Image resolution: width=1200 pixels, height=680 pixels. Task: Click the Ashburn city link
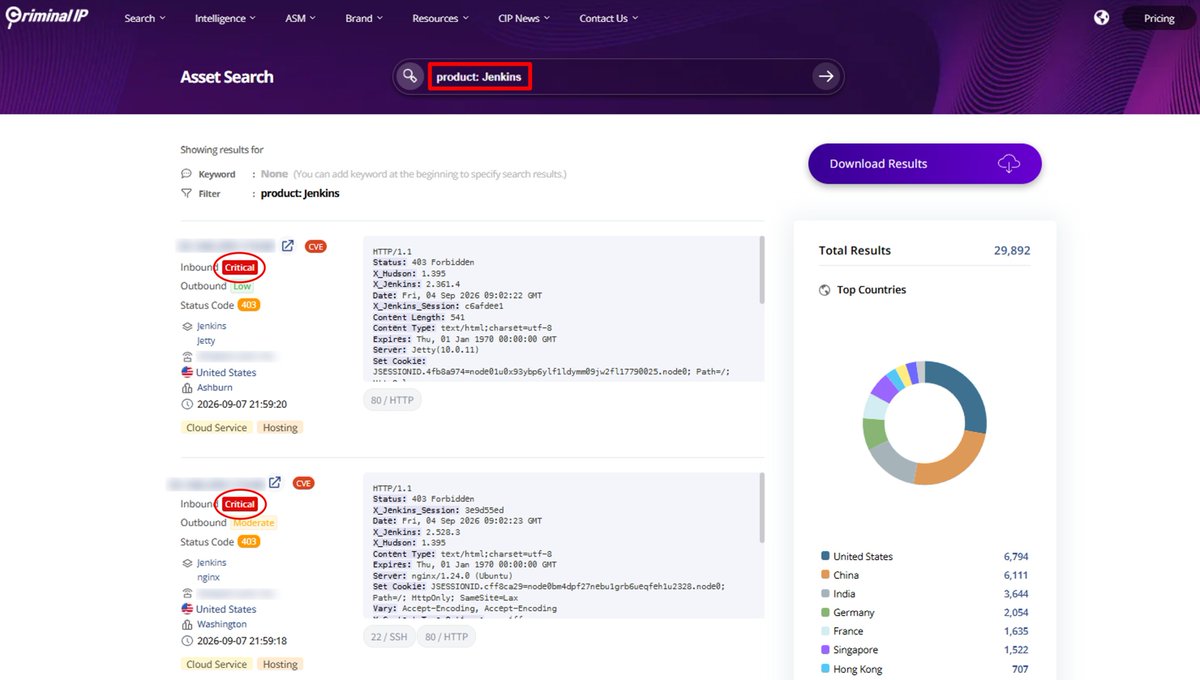[215, 388]
